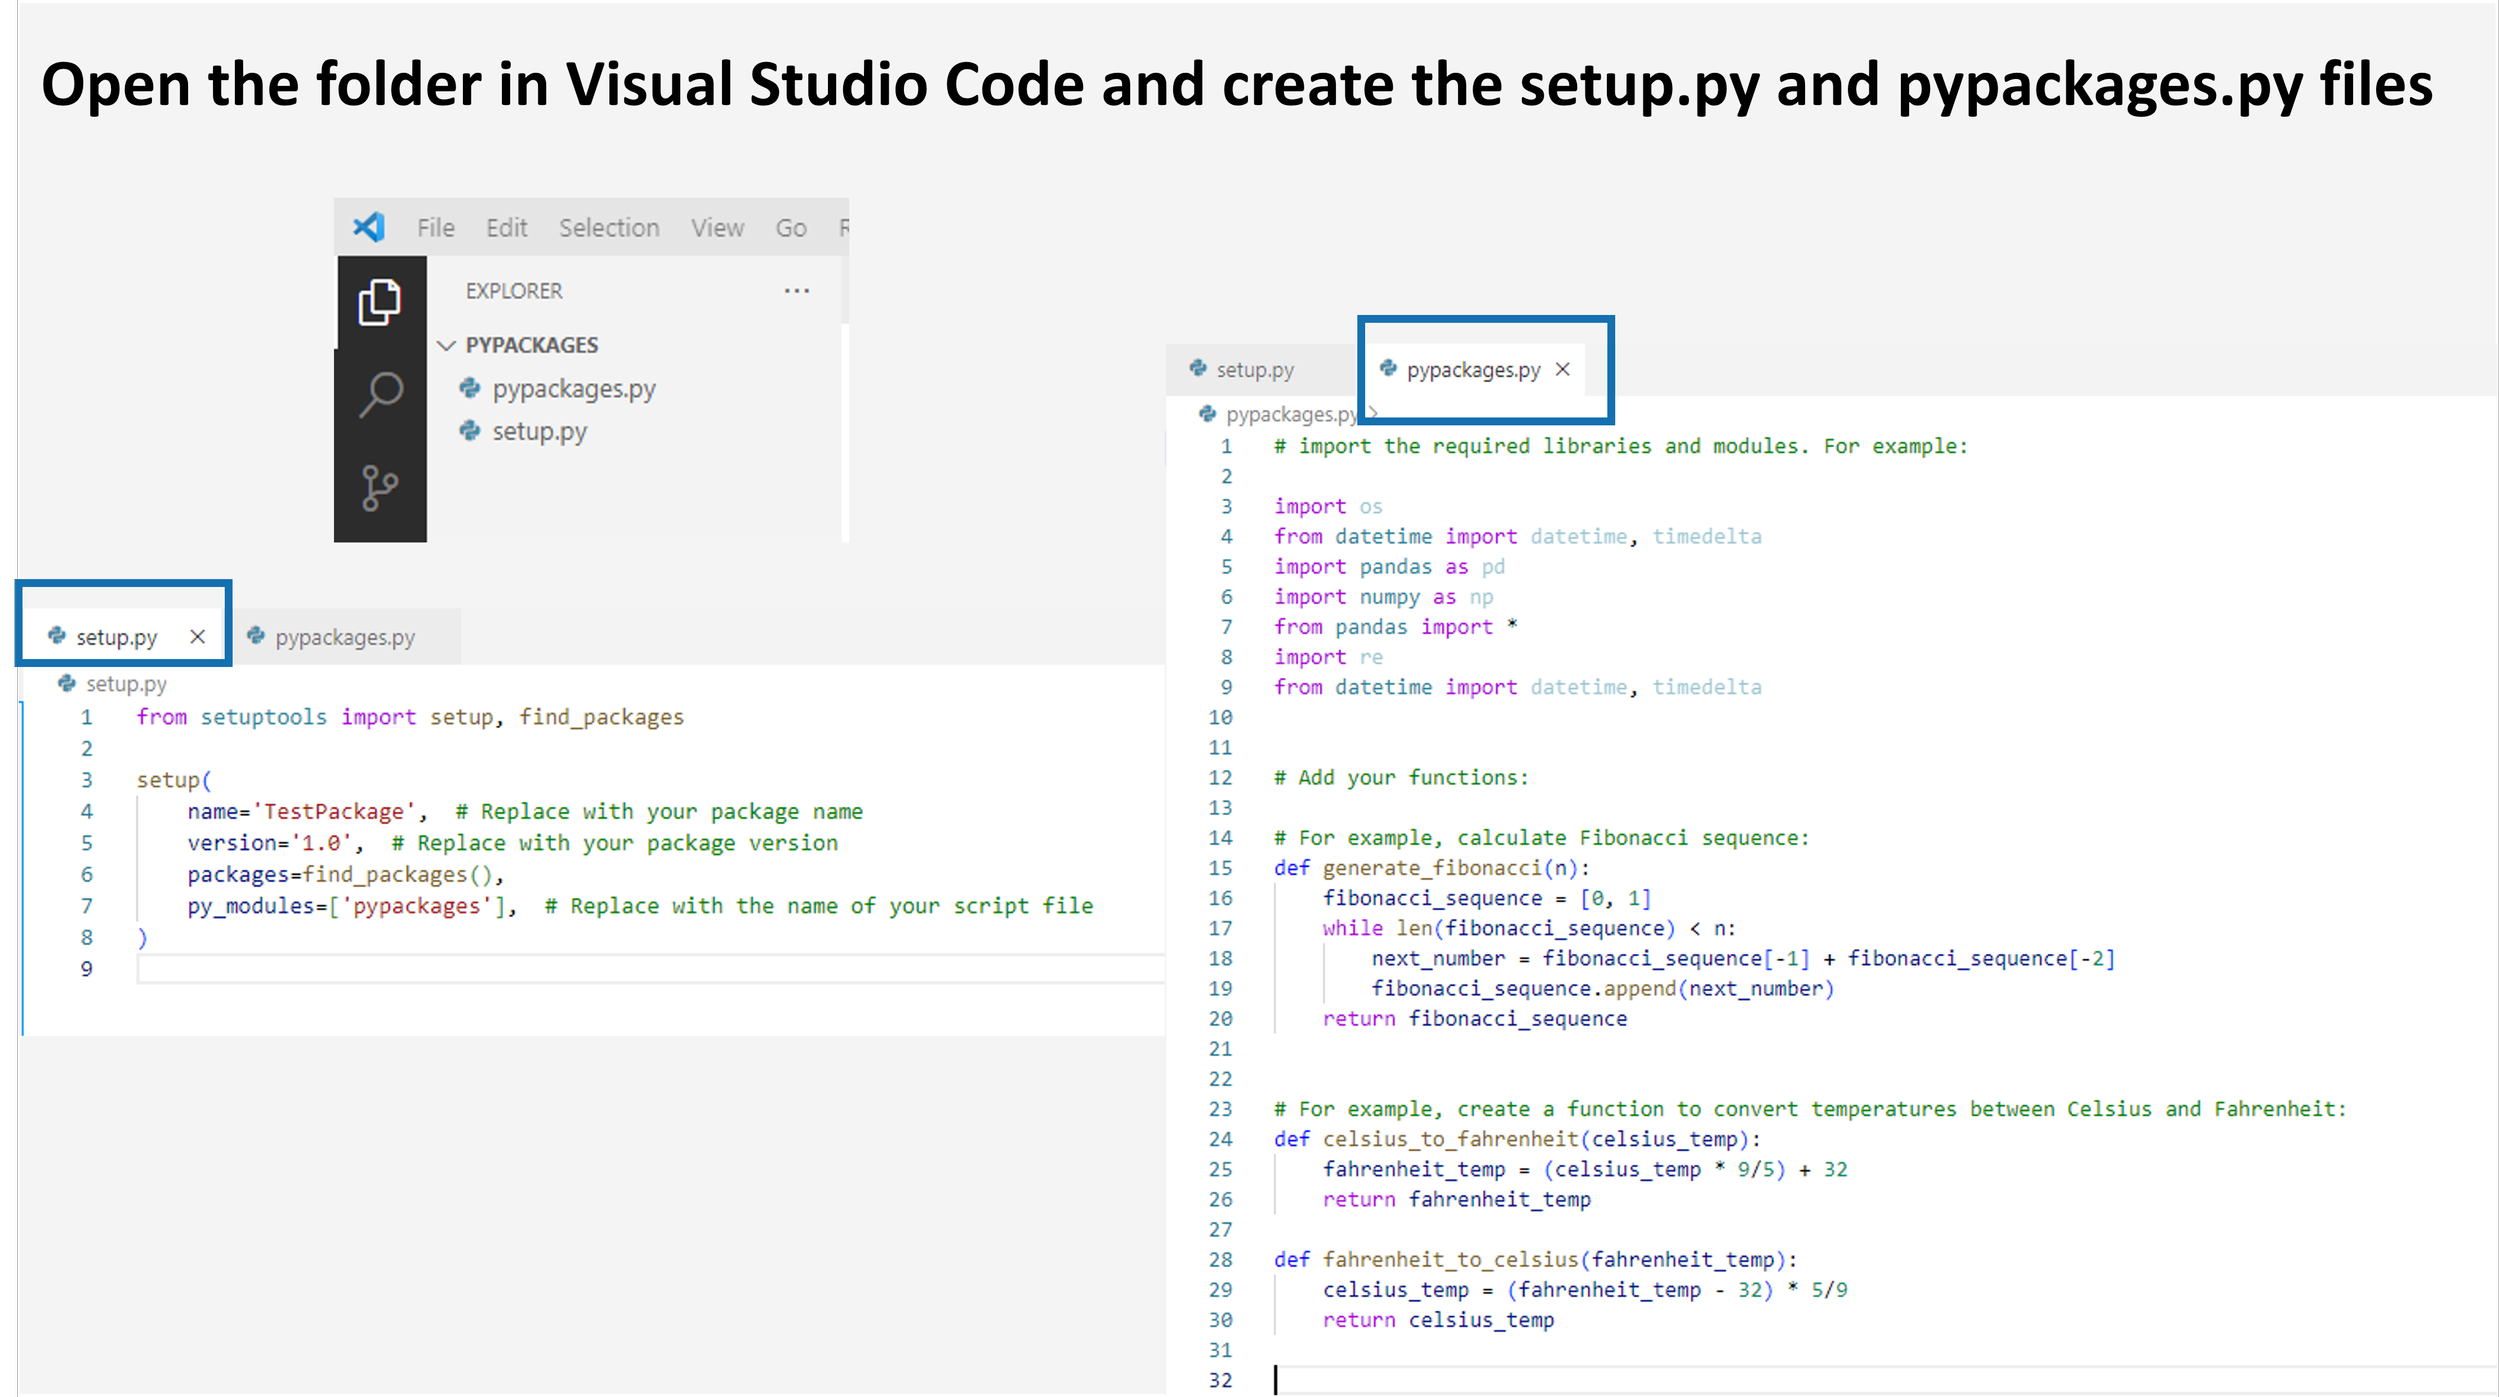
Task: Select setup.py in the Explorer file list
Action: [540, 432]
